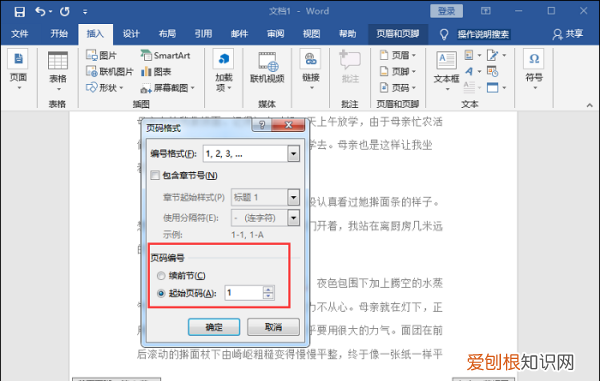The width and height of the screenshot is (600, 381).
Task: Switch to the 布局 (Layout) tab
Action: [167, 34]
